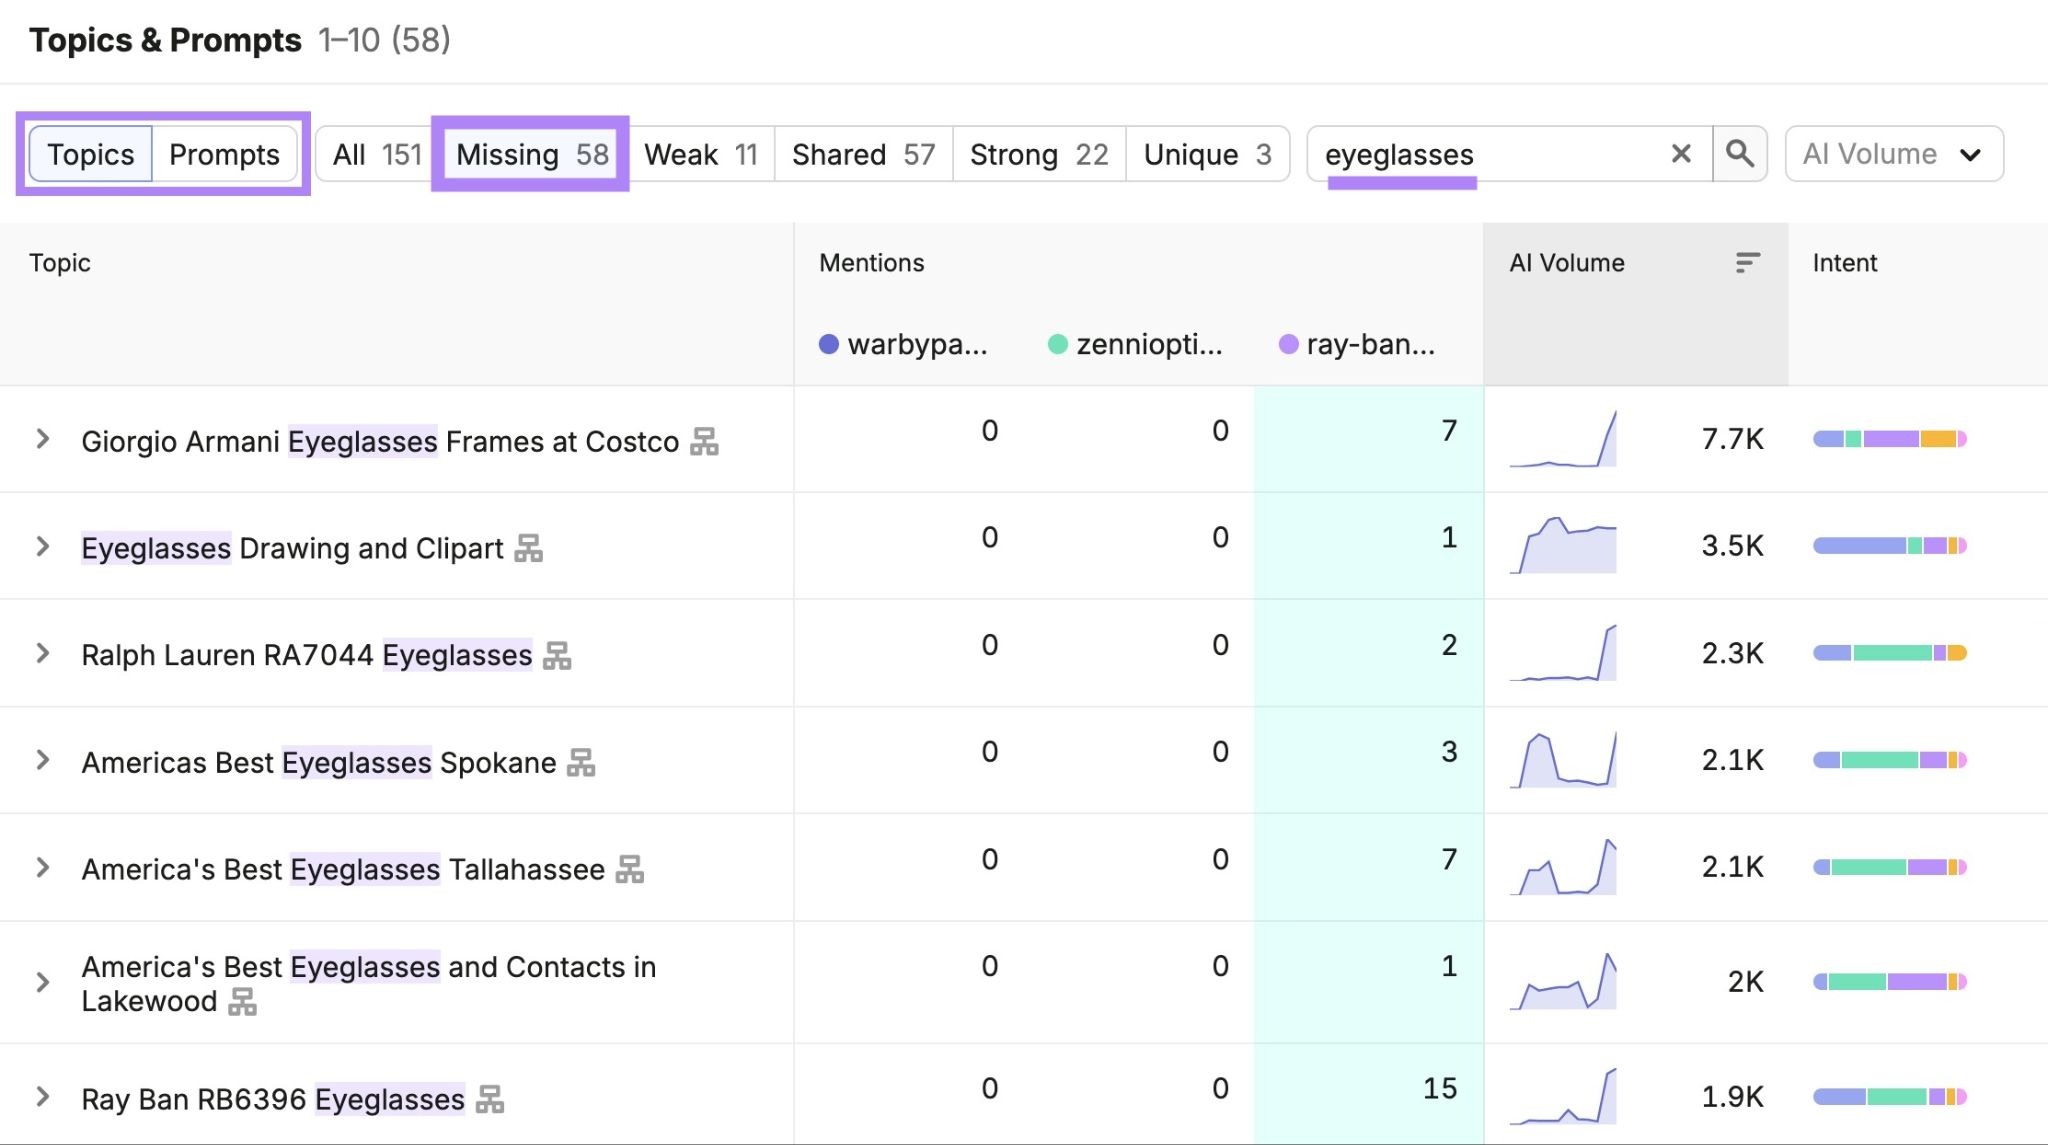Open Ray Ban RB6396 Eyeglasses topic
Screen dimensions: 2048x1145
[273, 1099]
